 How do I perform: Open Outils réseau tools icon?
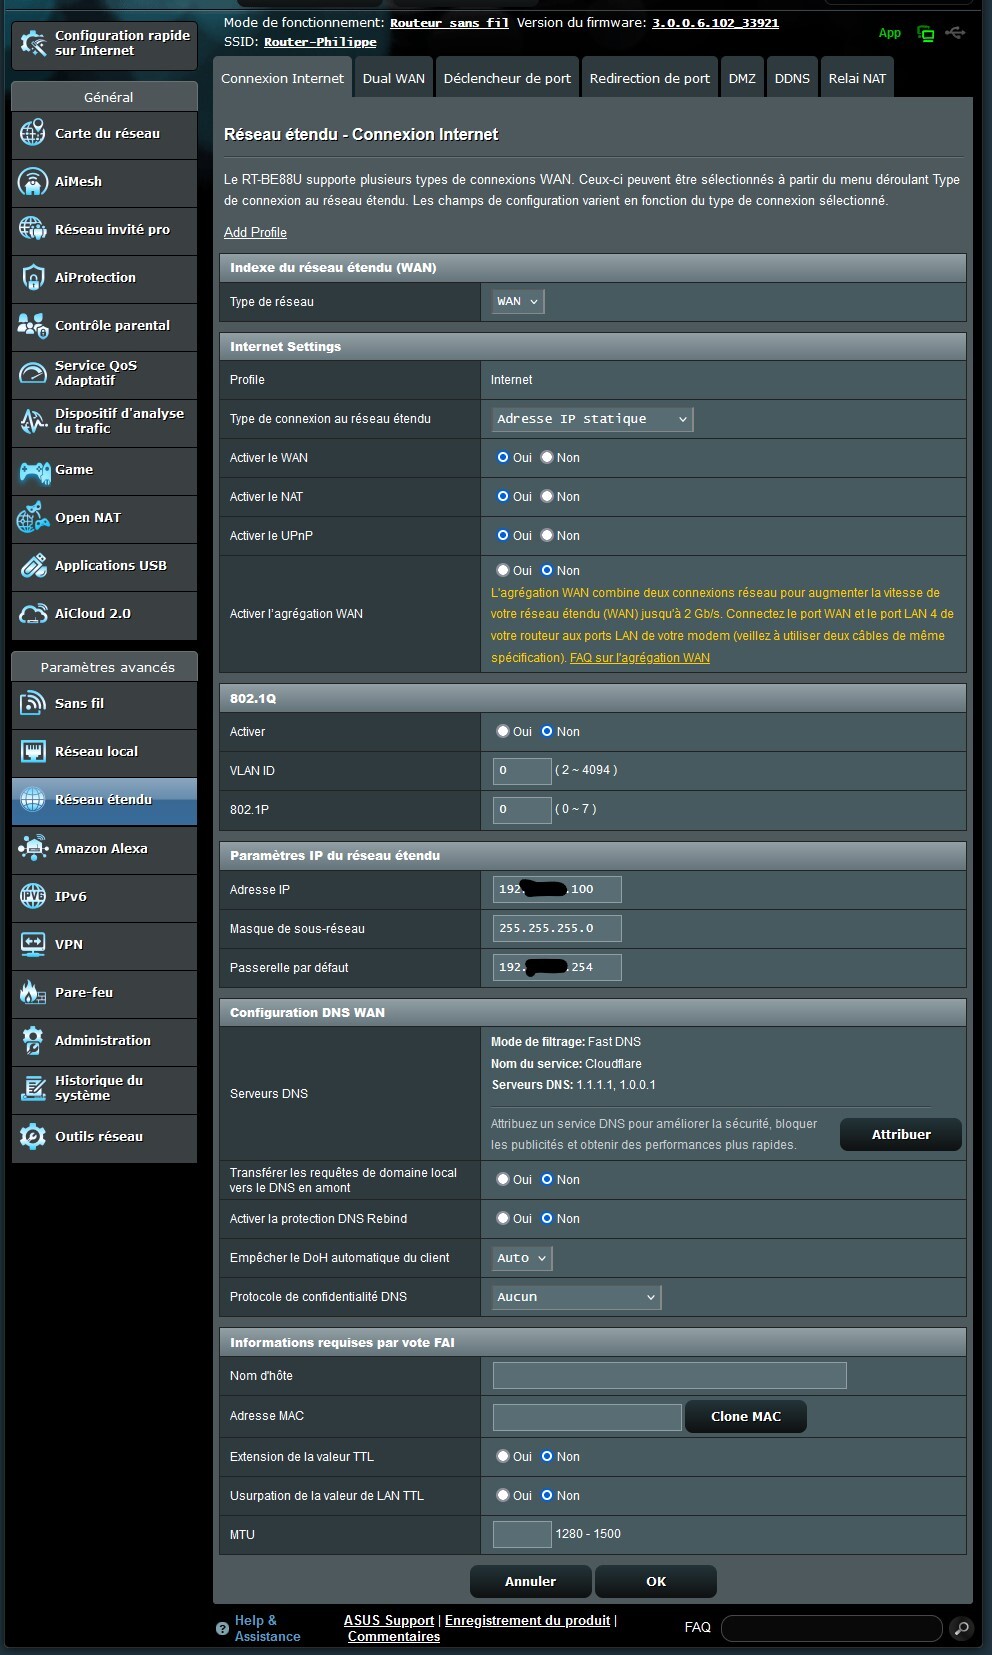tap(33, 1136)
